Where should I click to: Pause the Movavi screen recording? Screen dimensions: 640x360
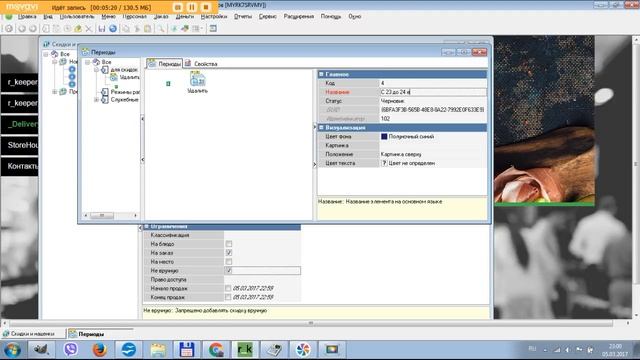[x=191, y=7]
